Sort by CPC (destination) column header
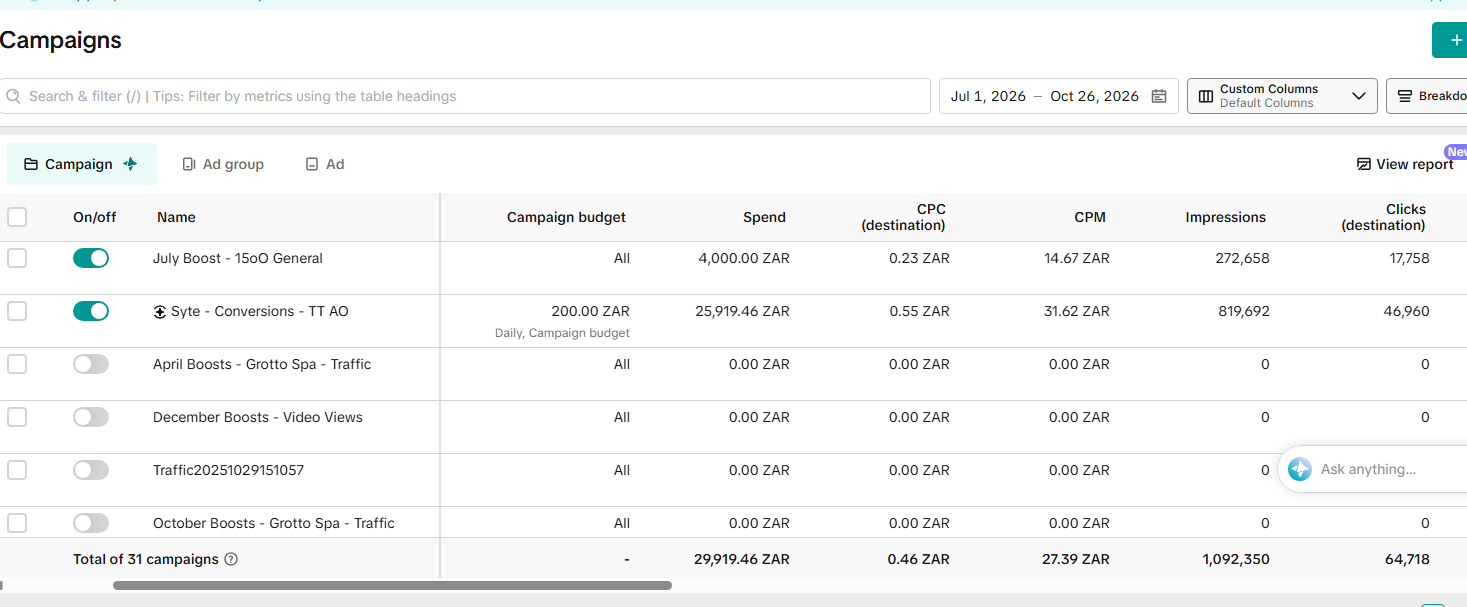This screenshot has height=607, width=1467. 903,217
